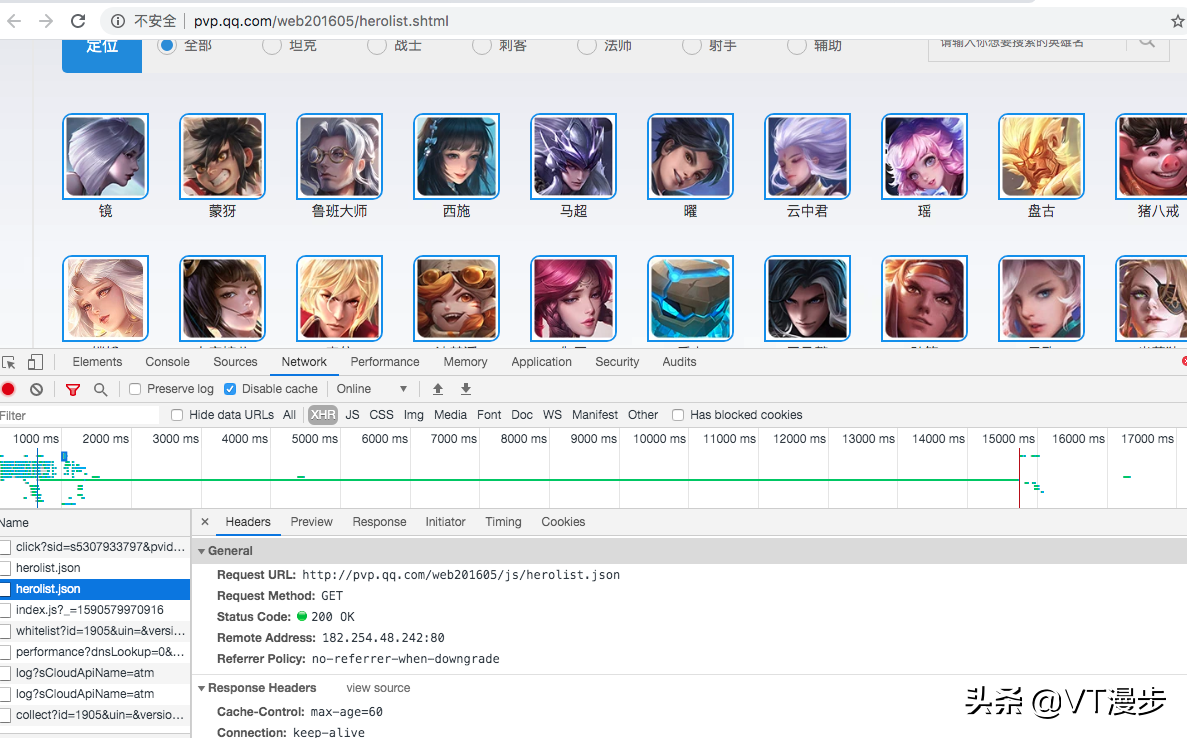The image size is (1187, 738).
Task: Show the request Timing tab
Action: [x=503, y=522]
